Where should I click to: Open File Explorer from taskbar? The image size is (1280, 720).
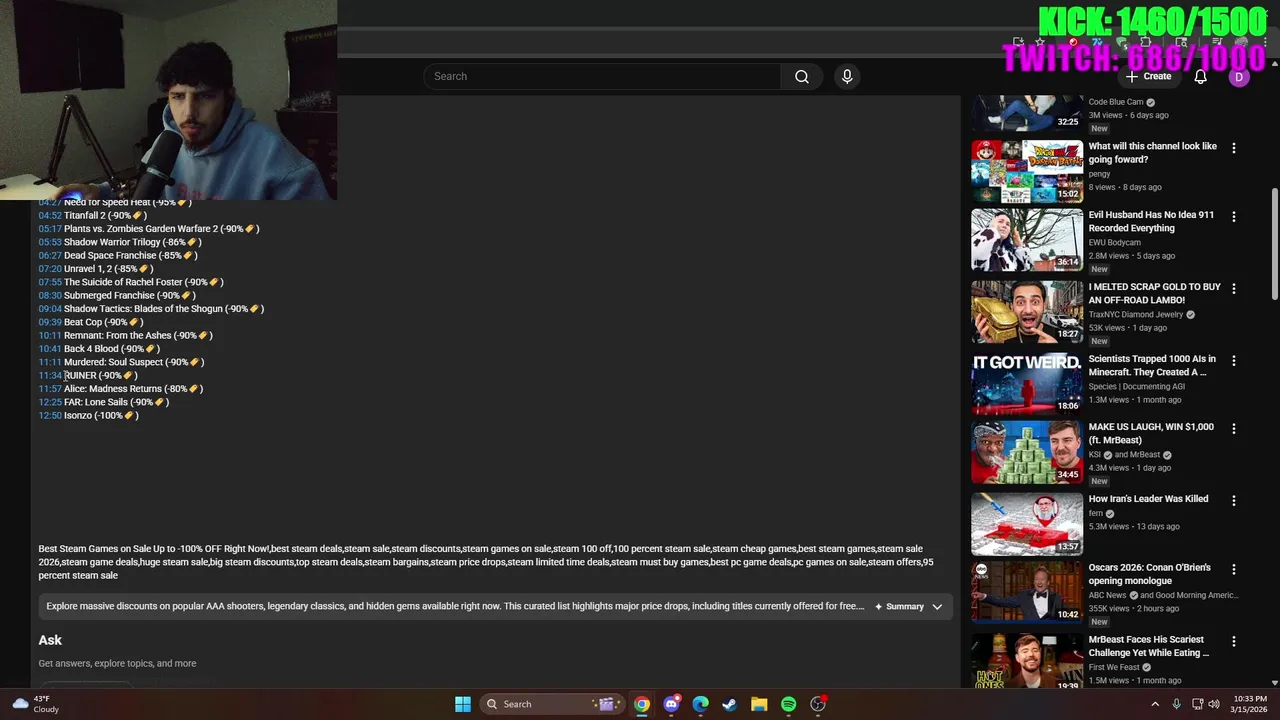point(759,704)
